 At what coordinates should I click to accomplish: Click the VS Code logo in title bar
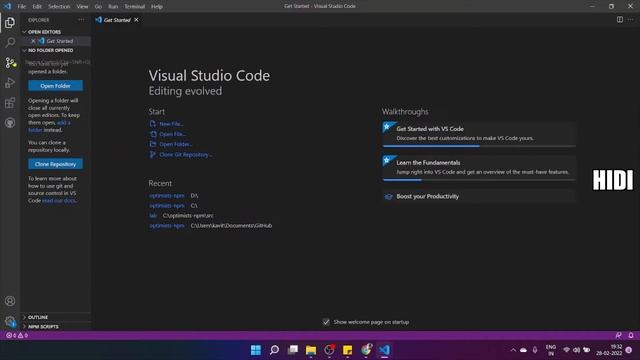[x=7, y=6]
